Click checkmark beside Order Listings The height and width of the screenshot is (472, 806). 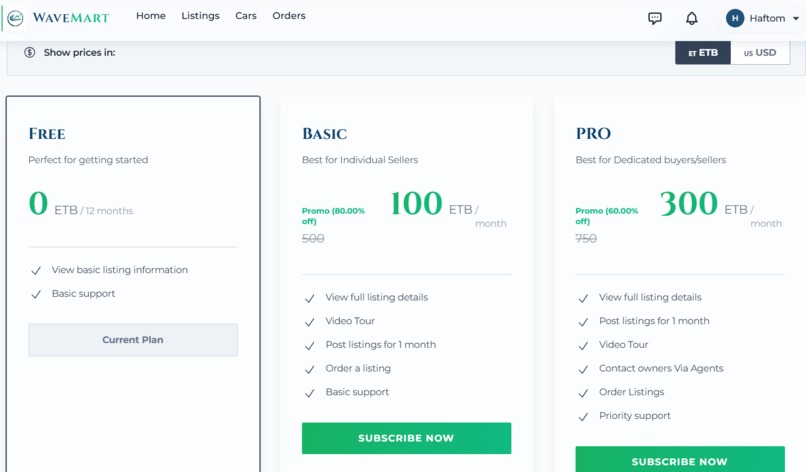(583, 393)
